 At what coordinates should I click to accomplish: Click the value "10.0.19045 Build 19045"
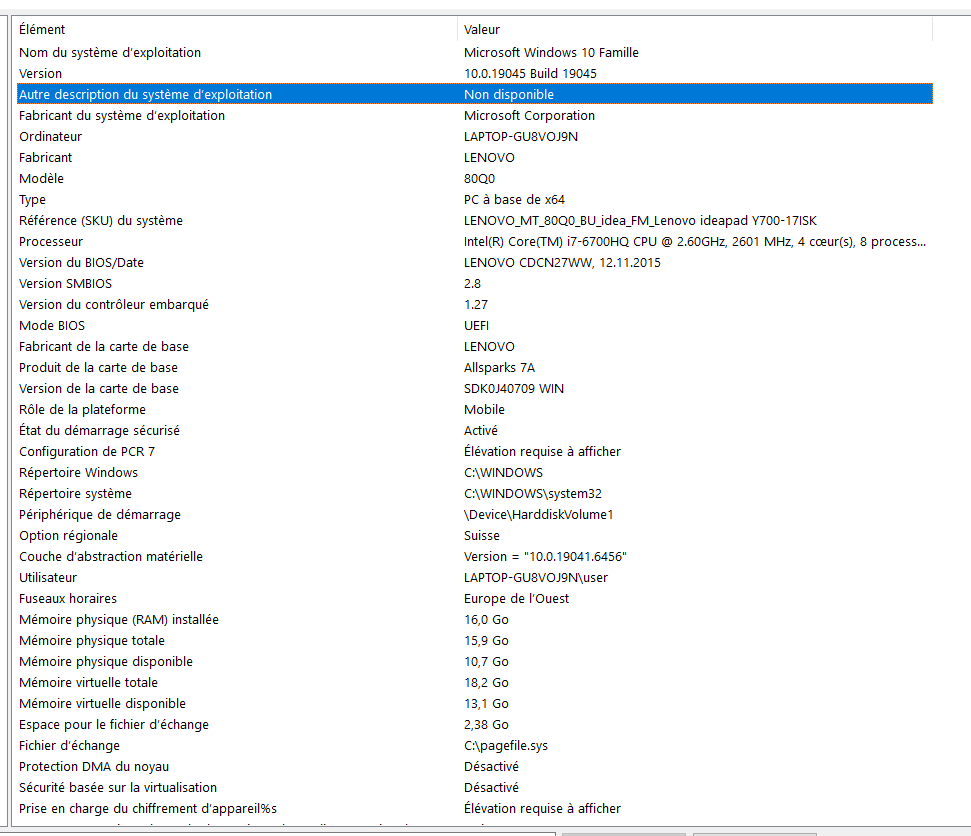[x=530, y=74]
